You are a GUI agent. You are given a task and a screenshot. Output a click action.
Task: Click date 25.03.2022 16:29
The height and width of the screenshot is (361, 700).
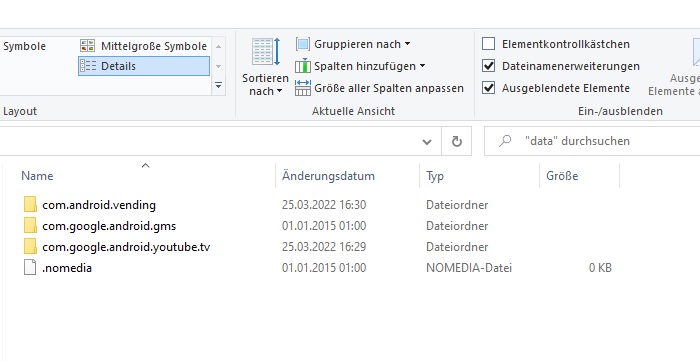coord(324,247)
